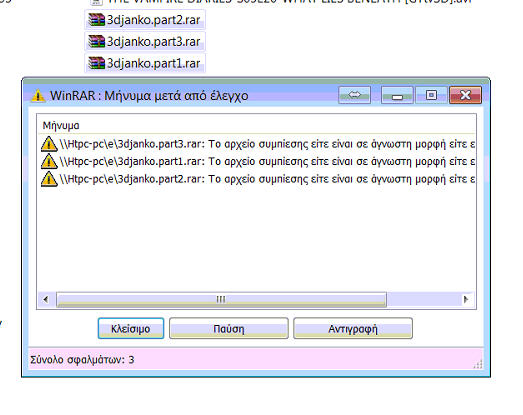
Task: Click the Αντιγραφή button
Action: [353, 329]
